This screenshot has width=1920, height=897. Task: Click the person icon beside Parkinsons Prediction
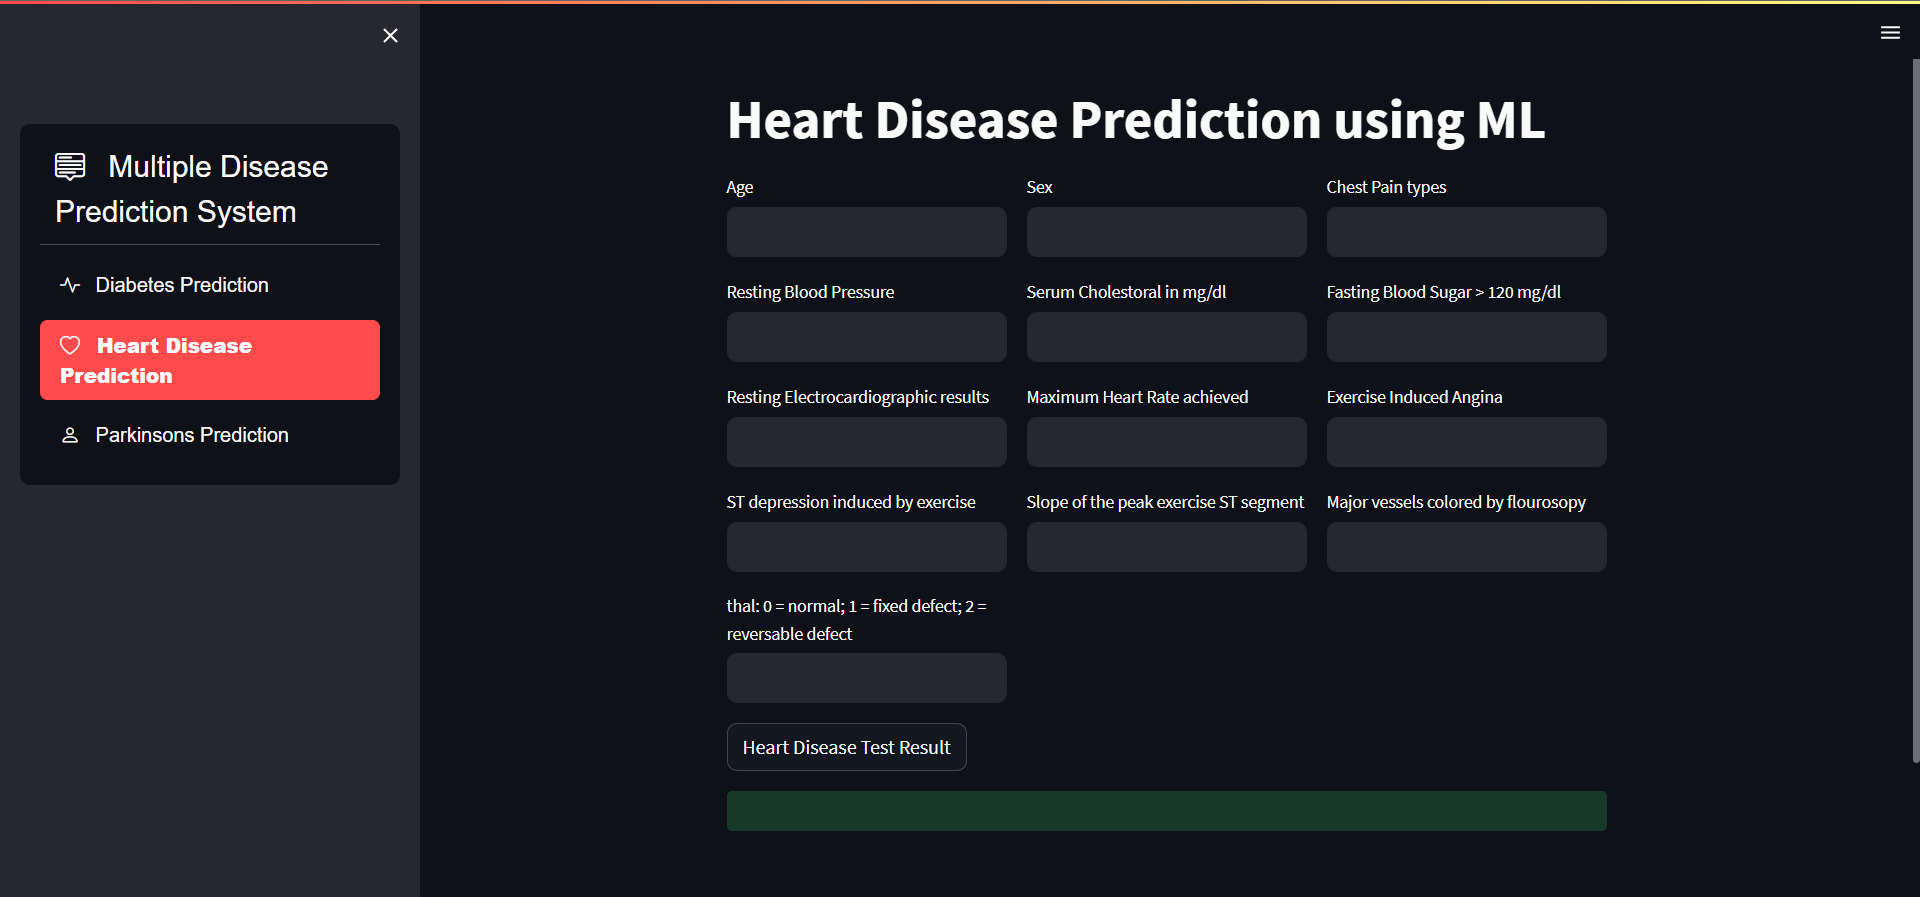tap(69, 435)
